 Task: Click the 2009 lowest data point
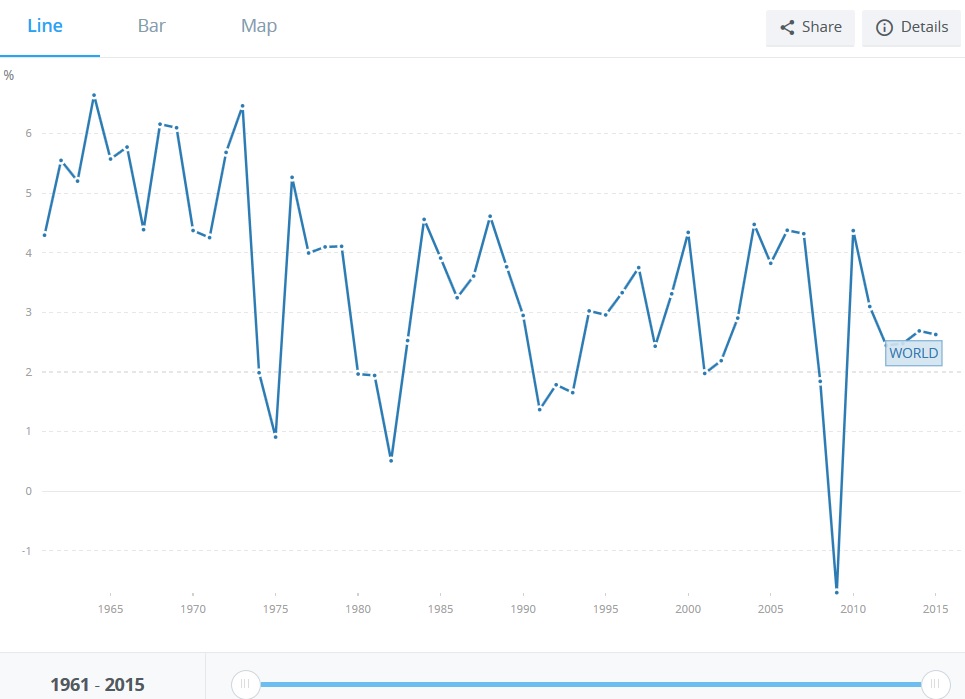point(836,589)
